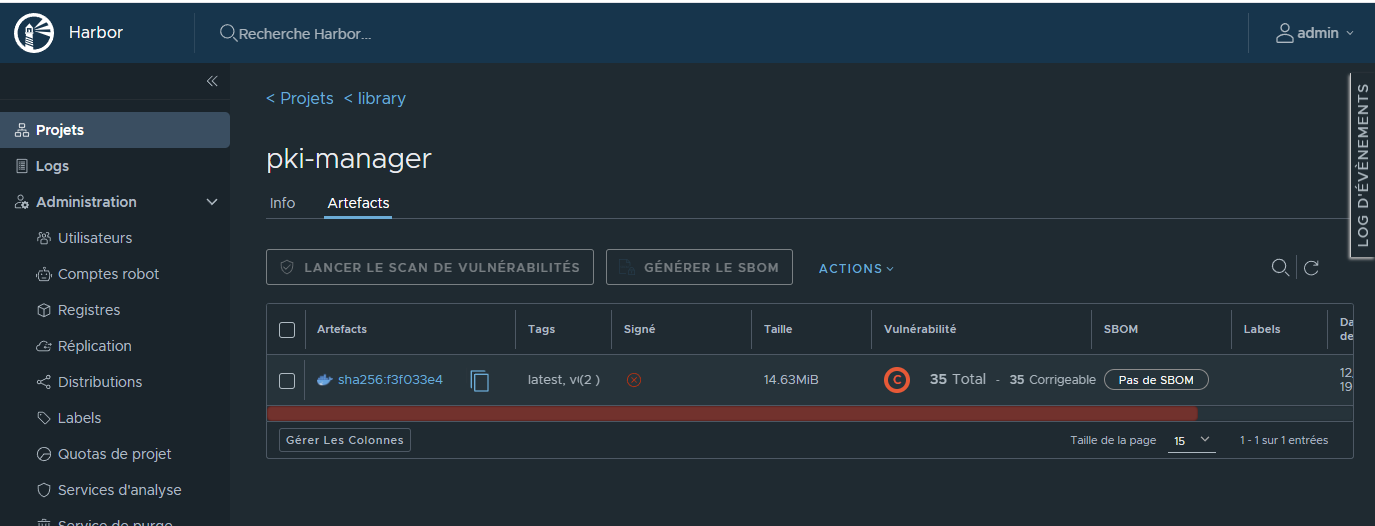Change the page size dropdown

click(x=1192, y=440)
